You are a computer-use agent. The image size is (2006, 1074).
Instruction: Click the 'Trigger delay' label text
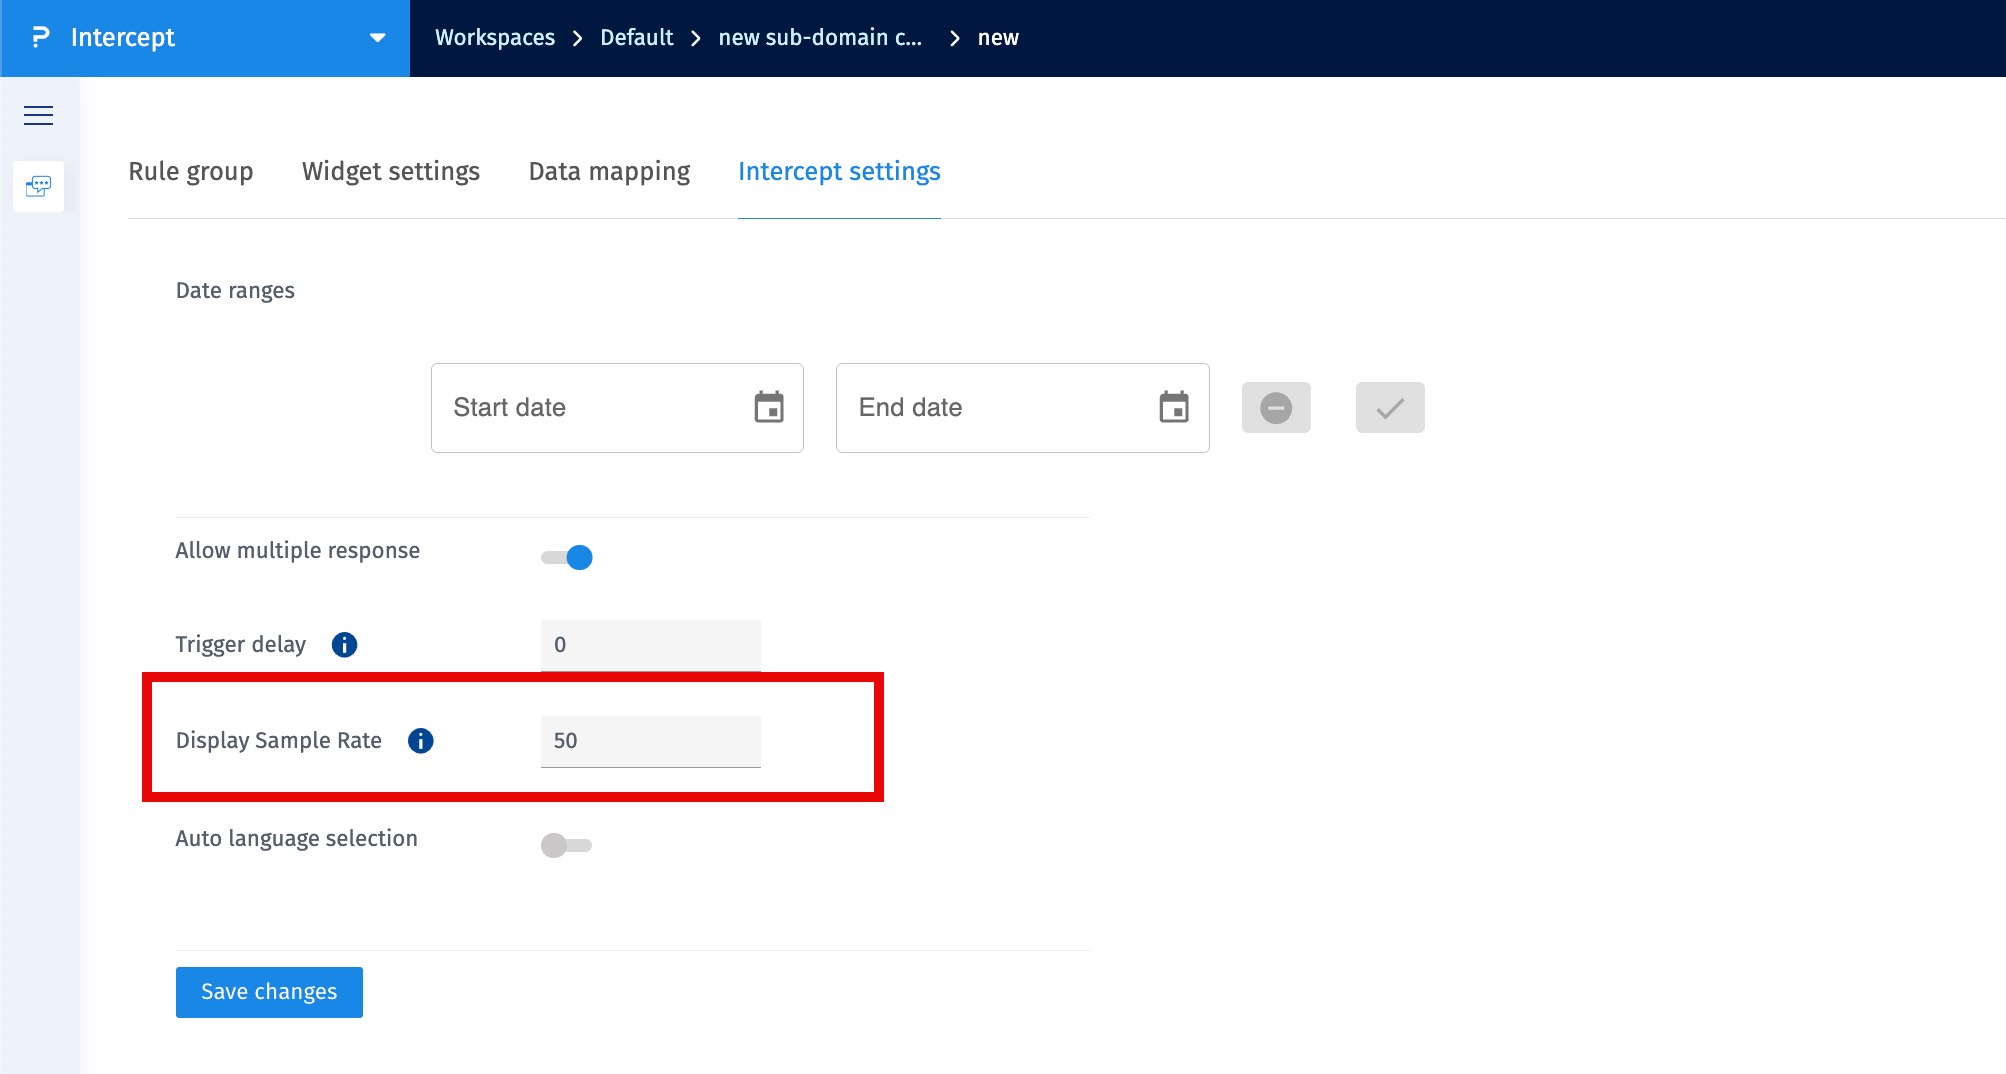tap(241, 645)
